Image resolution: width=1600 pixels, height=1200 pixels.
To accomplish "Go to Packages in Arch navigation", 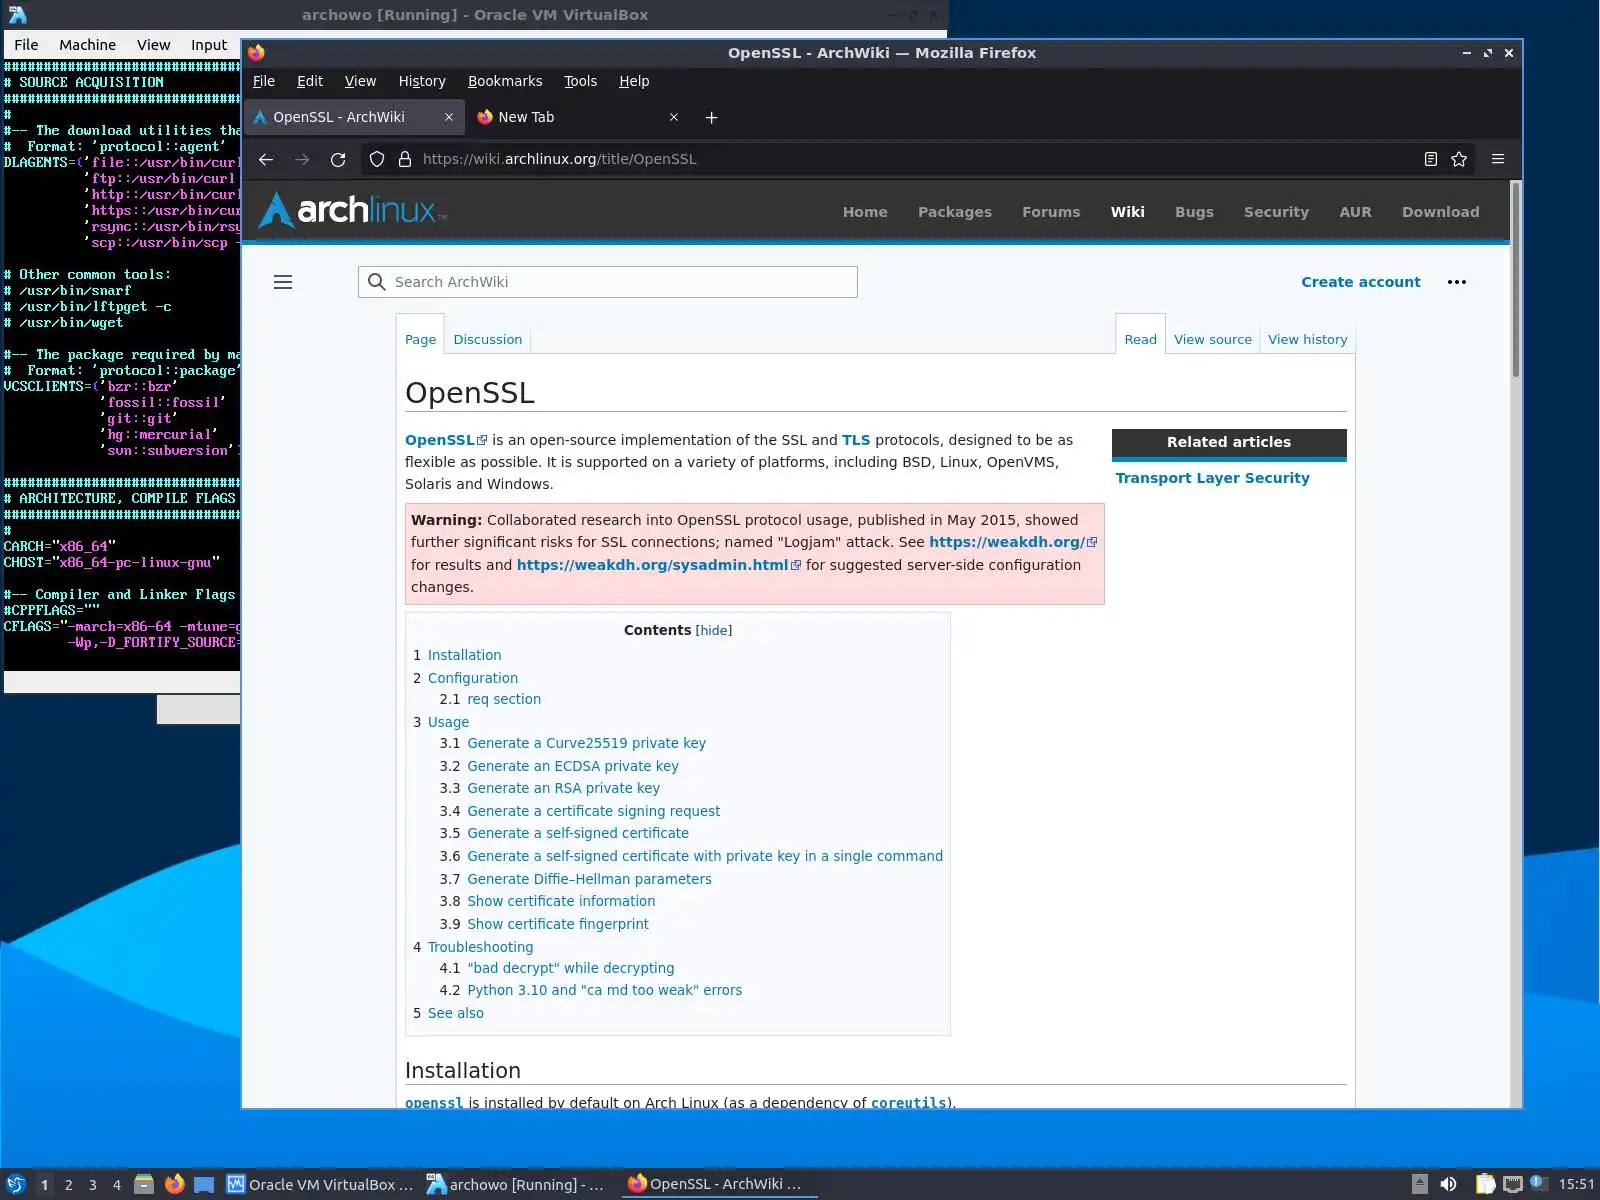I will (x=955, y=212).
